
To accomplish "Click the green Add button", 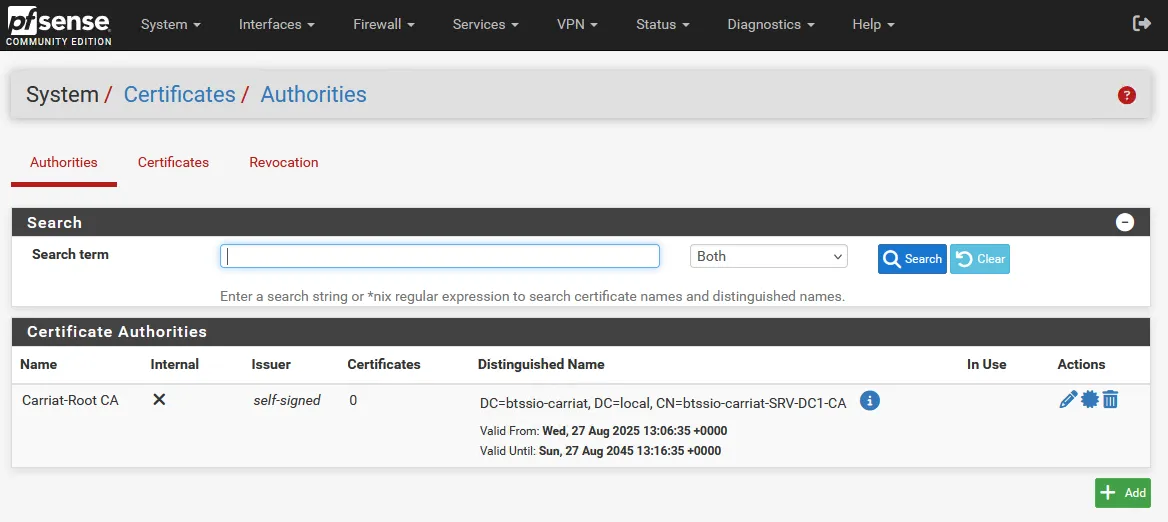I will click(x=1123, y=493).
